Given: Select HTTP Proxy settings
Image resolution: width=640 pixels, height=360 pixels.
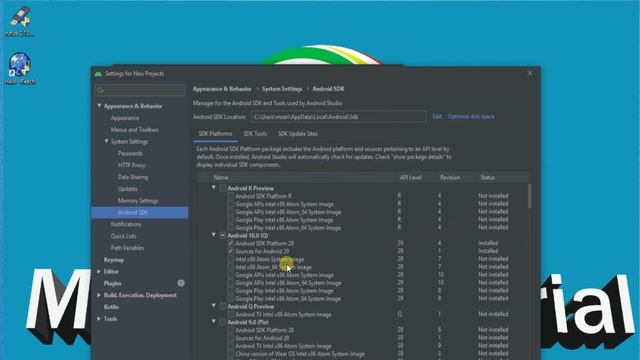Looking at the screenshot, I should pyautogui.click(x=131, y=165).
